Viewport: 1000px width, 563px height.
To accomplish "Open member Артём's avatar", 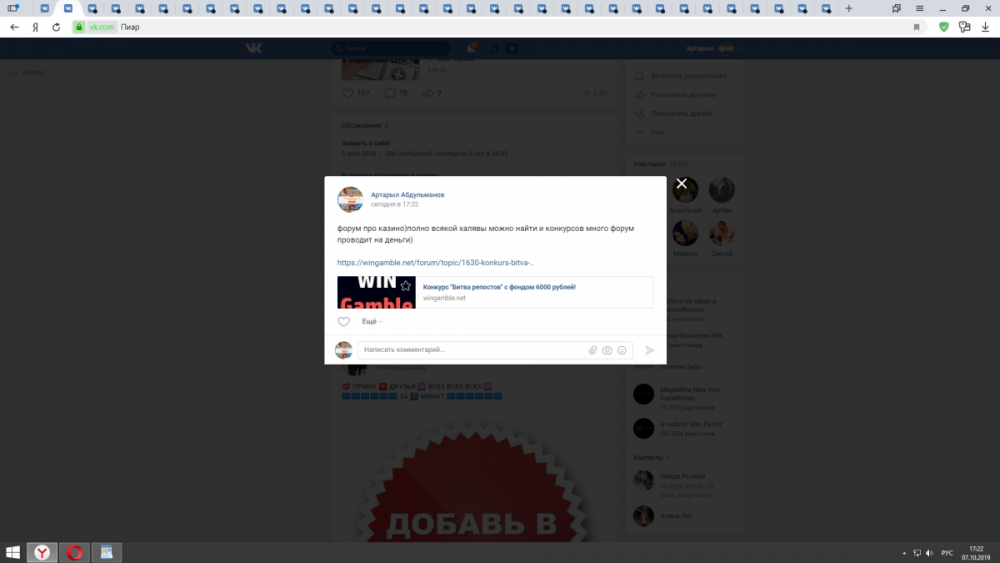I will click(x=721, y=190).
